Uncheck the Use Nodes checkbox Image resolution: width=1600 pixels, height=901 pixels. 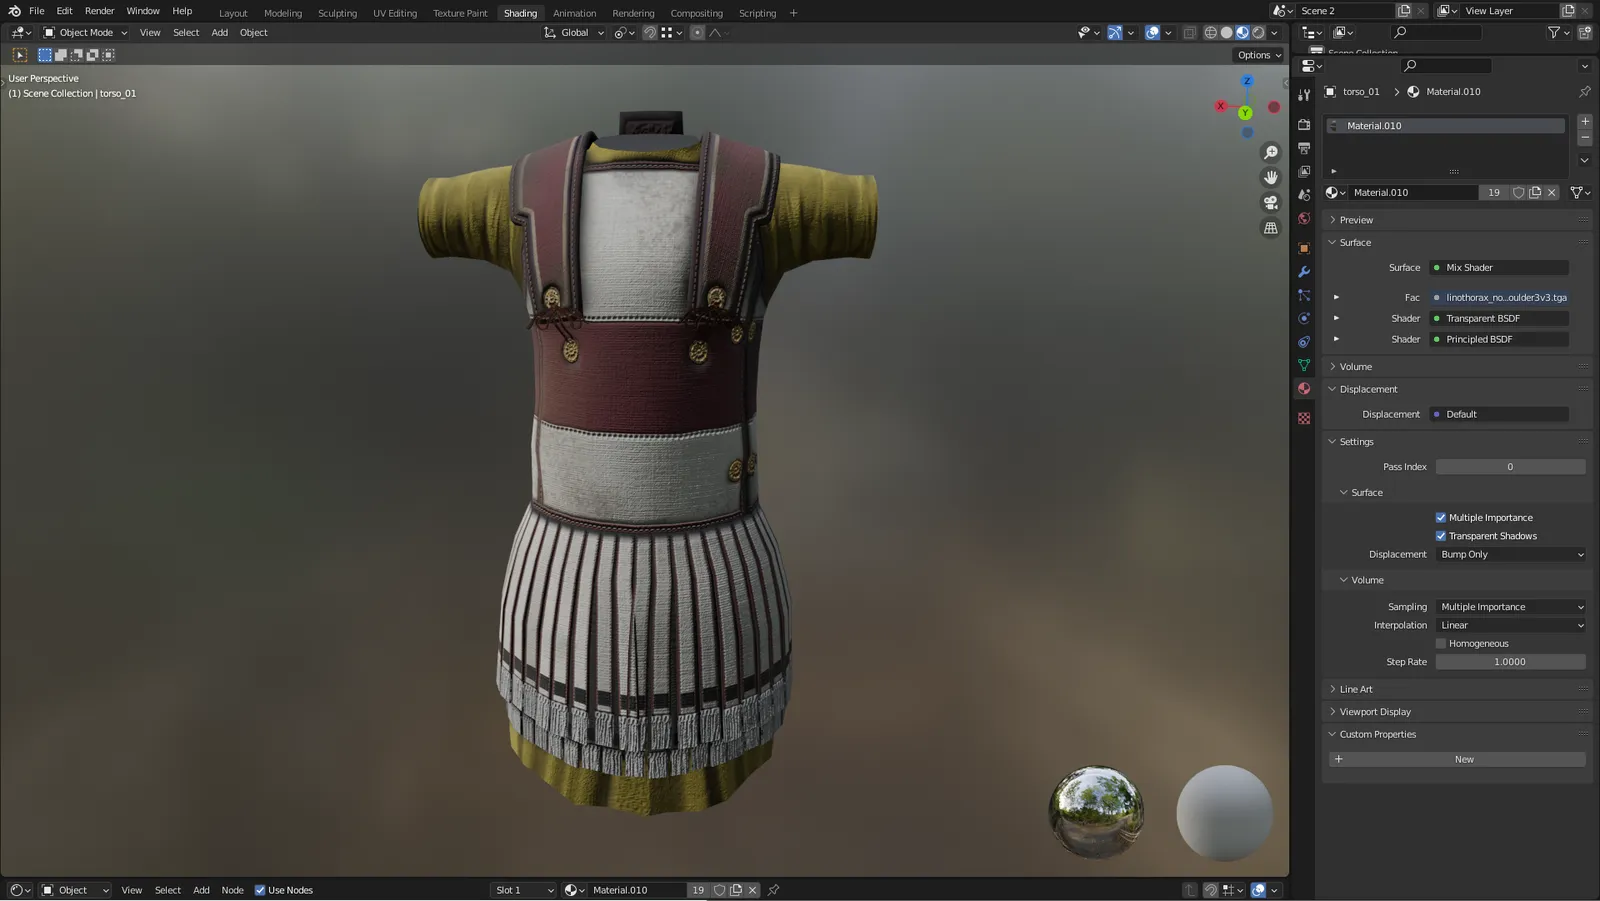tap(260, 890)
